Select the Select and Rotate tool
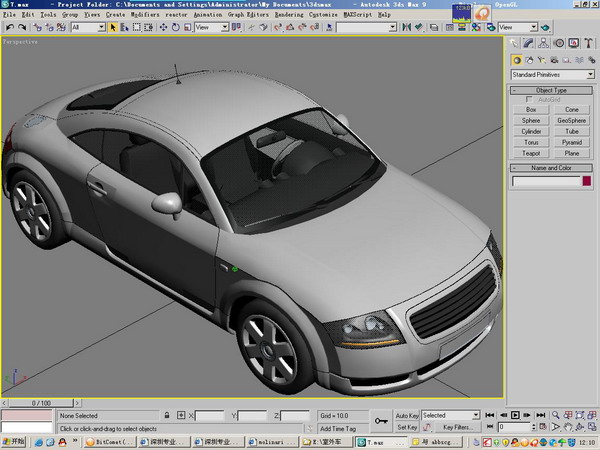 click(176, 27)
